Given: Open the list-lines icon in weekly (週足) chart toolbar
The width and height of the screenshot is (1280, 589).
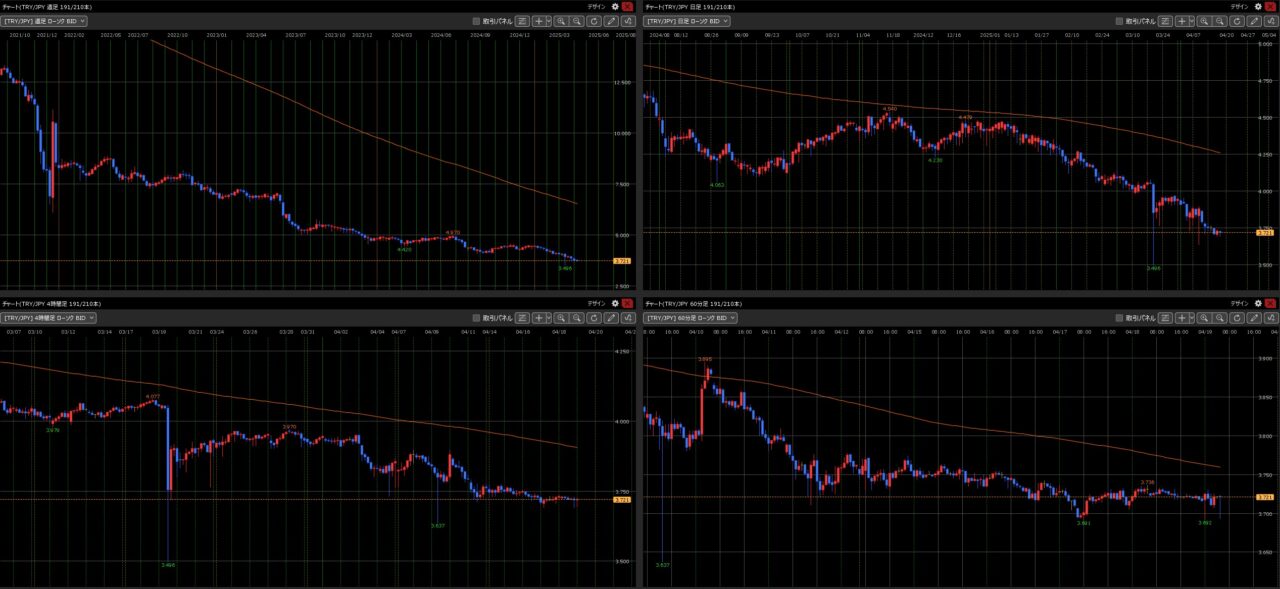Looking at the screenshot, I should (x=522, y=20).
